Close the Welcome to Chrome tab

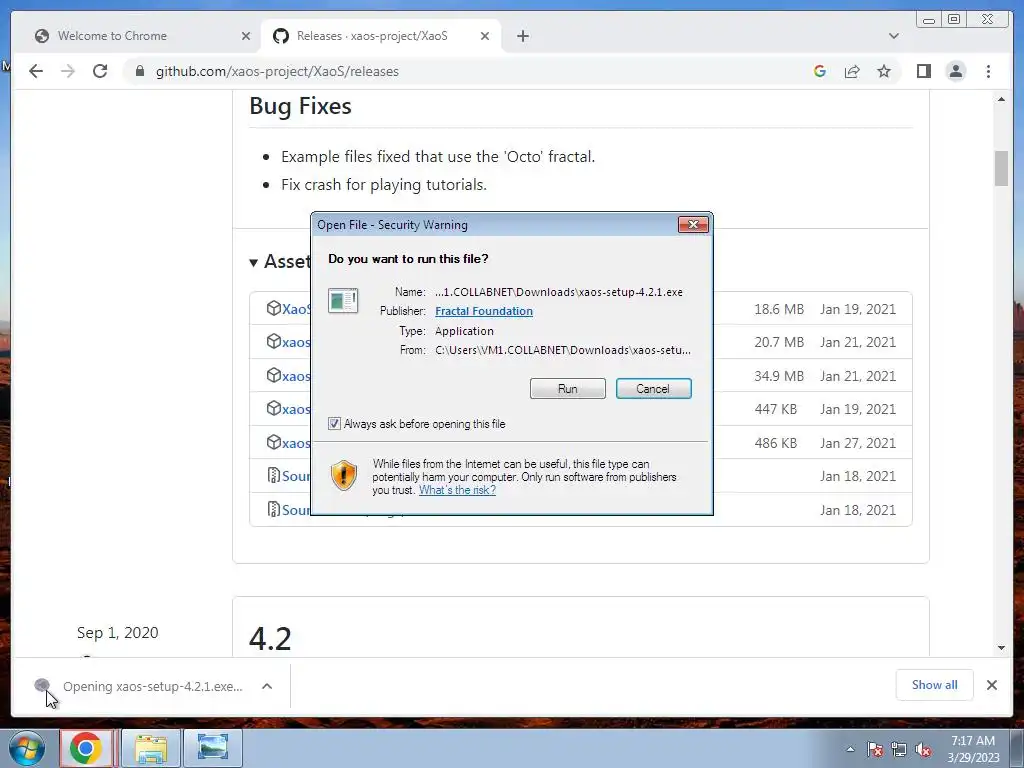pos(246,36)
